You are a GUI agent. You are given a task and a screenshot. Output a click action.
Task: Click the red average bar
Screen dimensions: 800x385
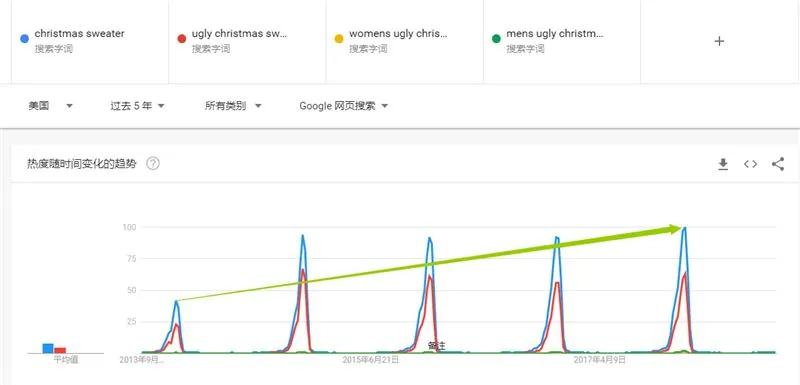(60, 350)
